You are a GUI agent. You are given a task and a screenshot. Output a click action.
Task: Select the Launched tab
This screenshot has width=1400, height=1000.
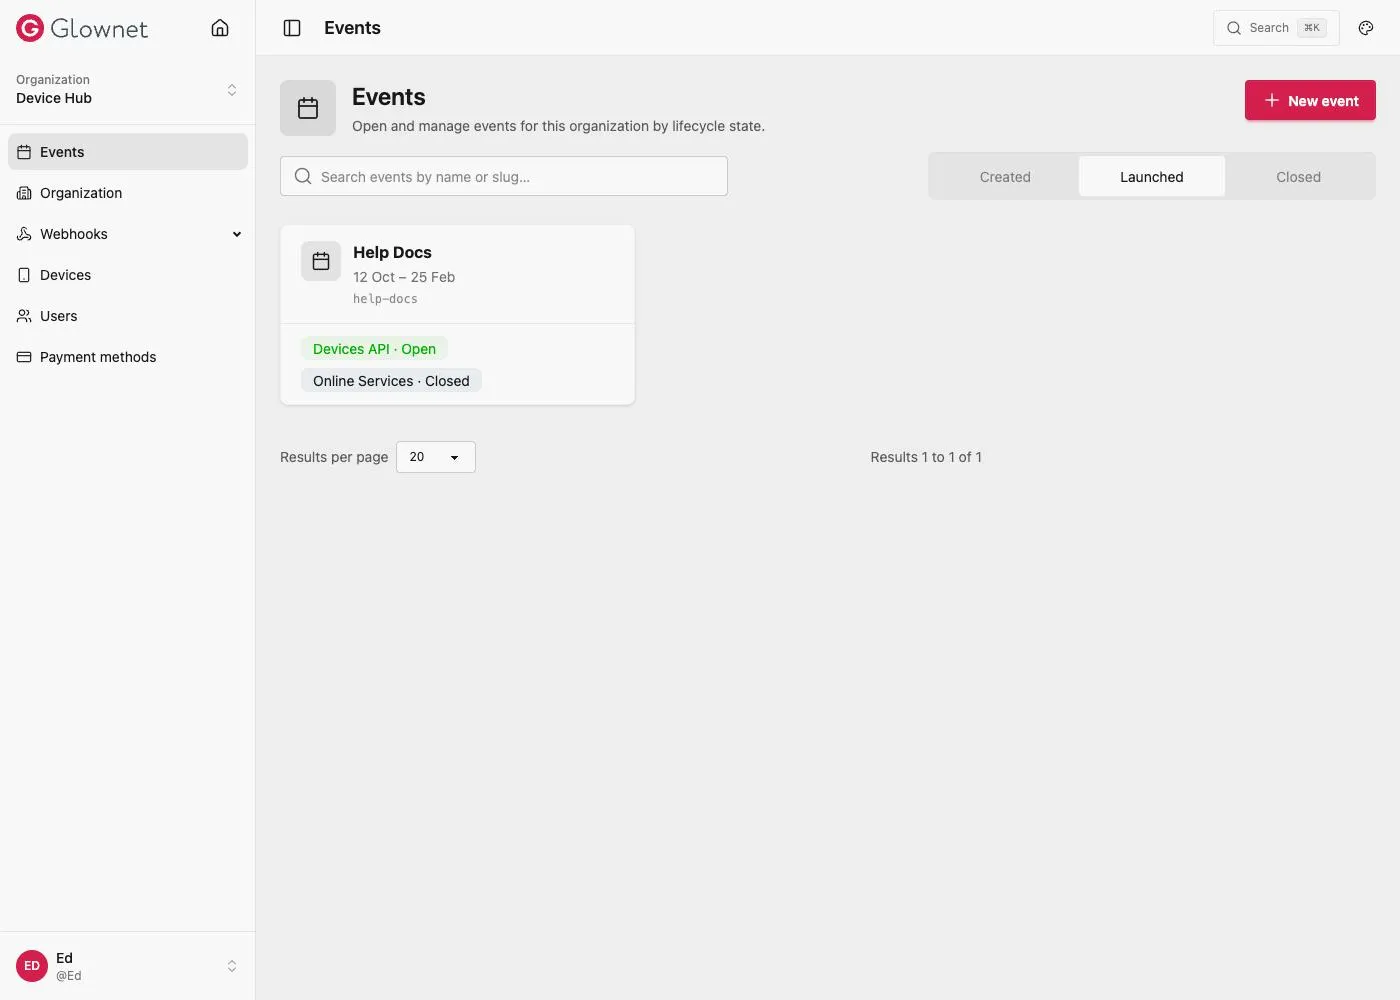tap(1152, 177)
